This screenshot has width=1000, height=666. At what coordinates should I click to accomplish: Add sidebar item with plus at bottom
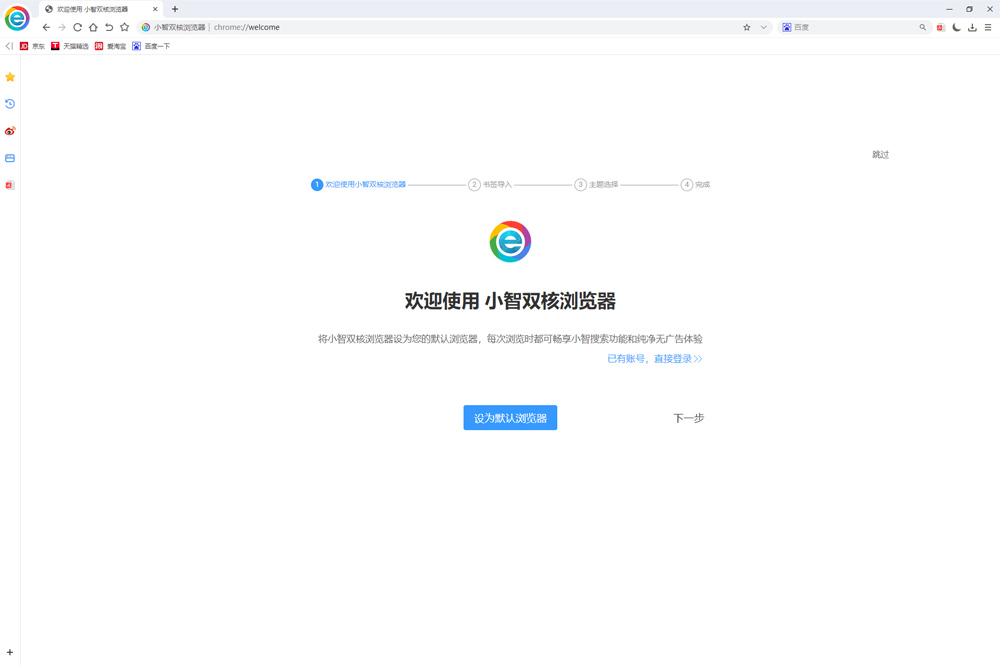coord(10,653)
